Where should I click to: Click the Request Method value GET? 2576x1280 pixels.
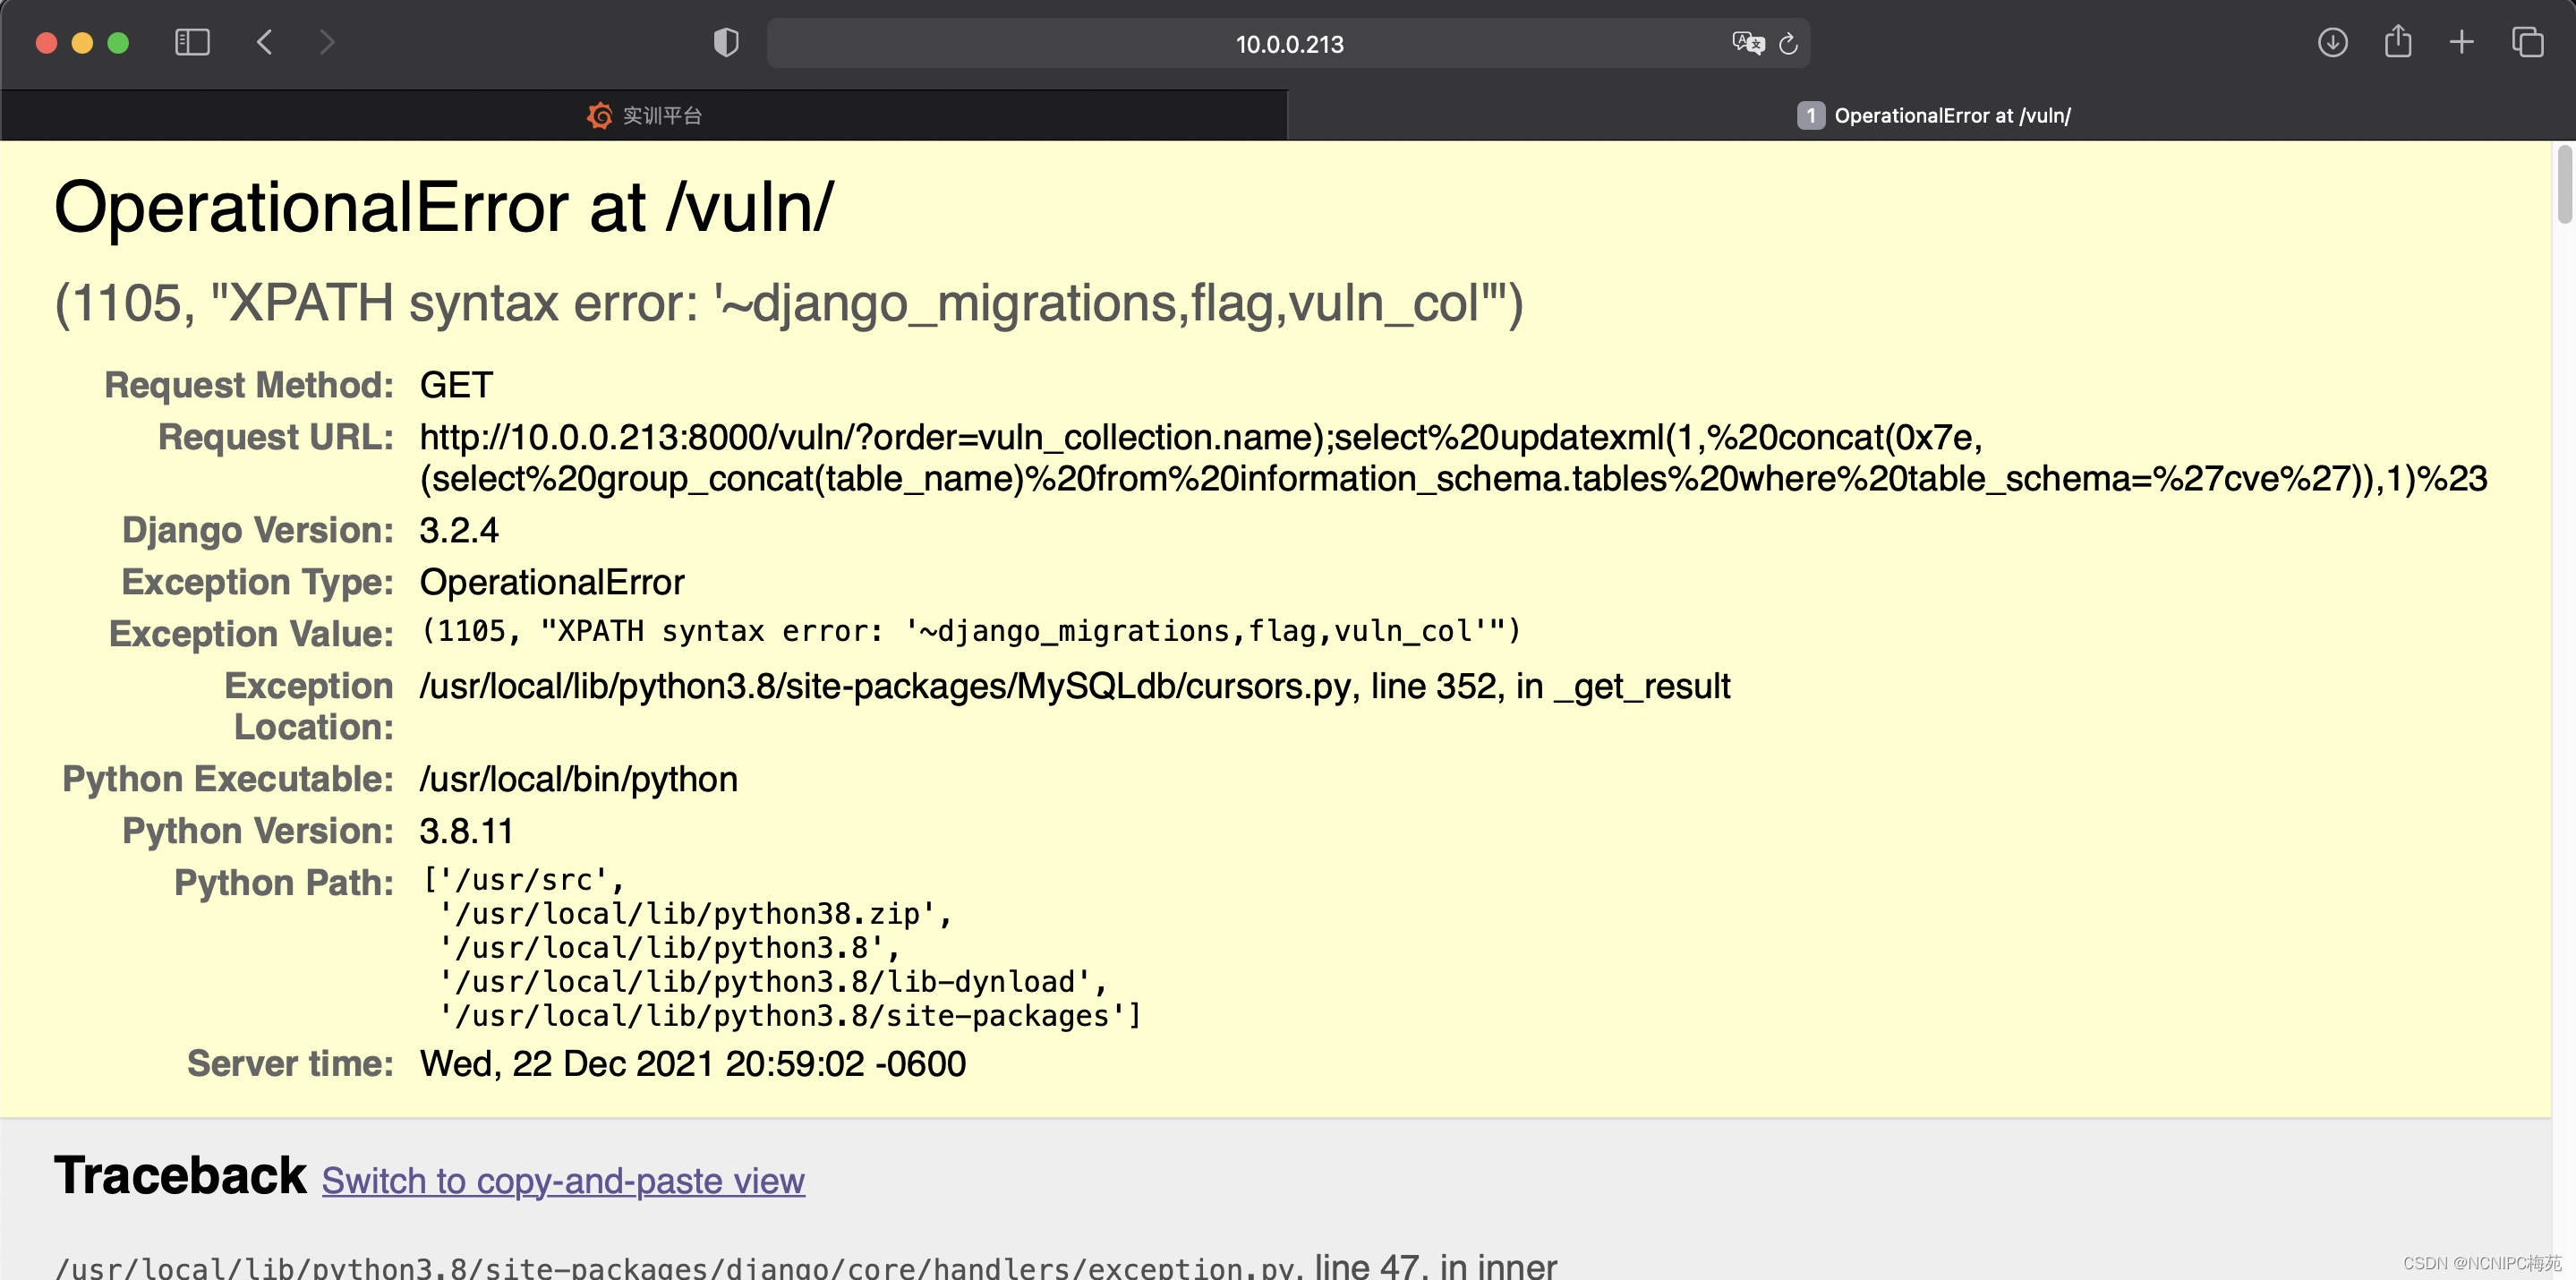(456, 385)
